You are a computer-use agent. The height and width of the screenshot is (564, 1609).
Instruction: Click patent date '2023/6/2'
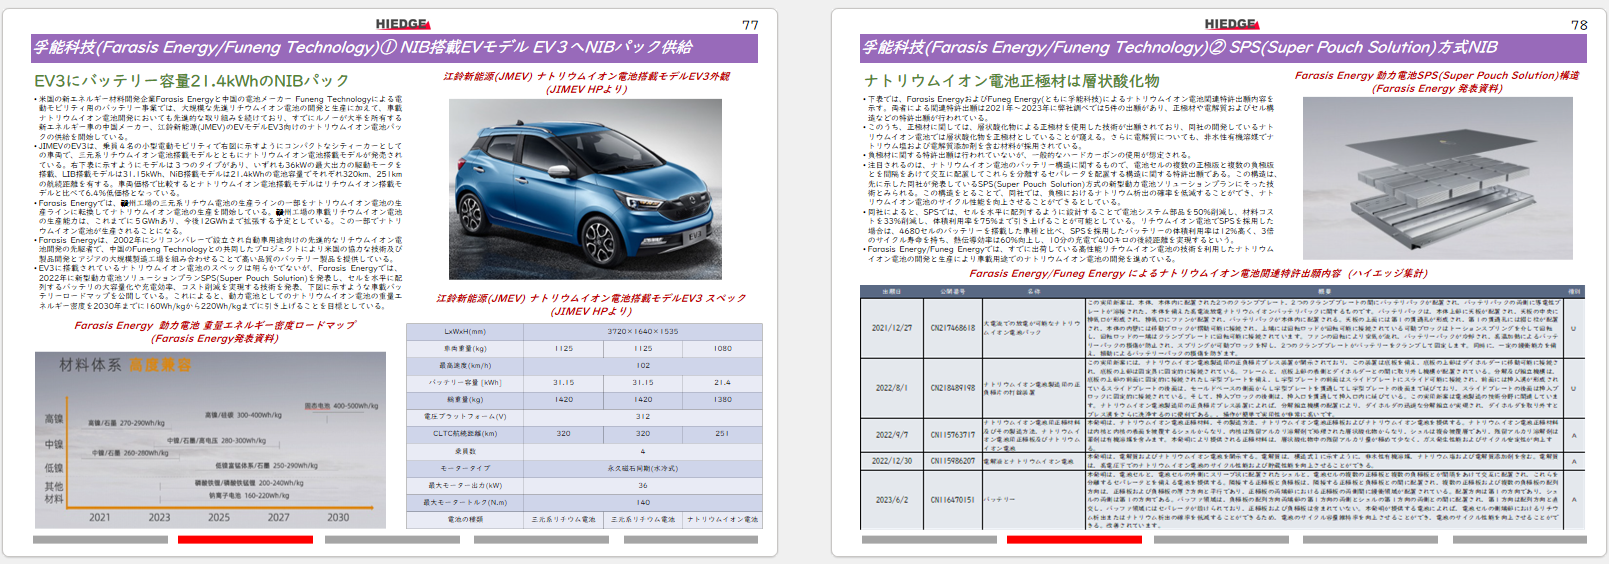point(890,499)
